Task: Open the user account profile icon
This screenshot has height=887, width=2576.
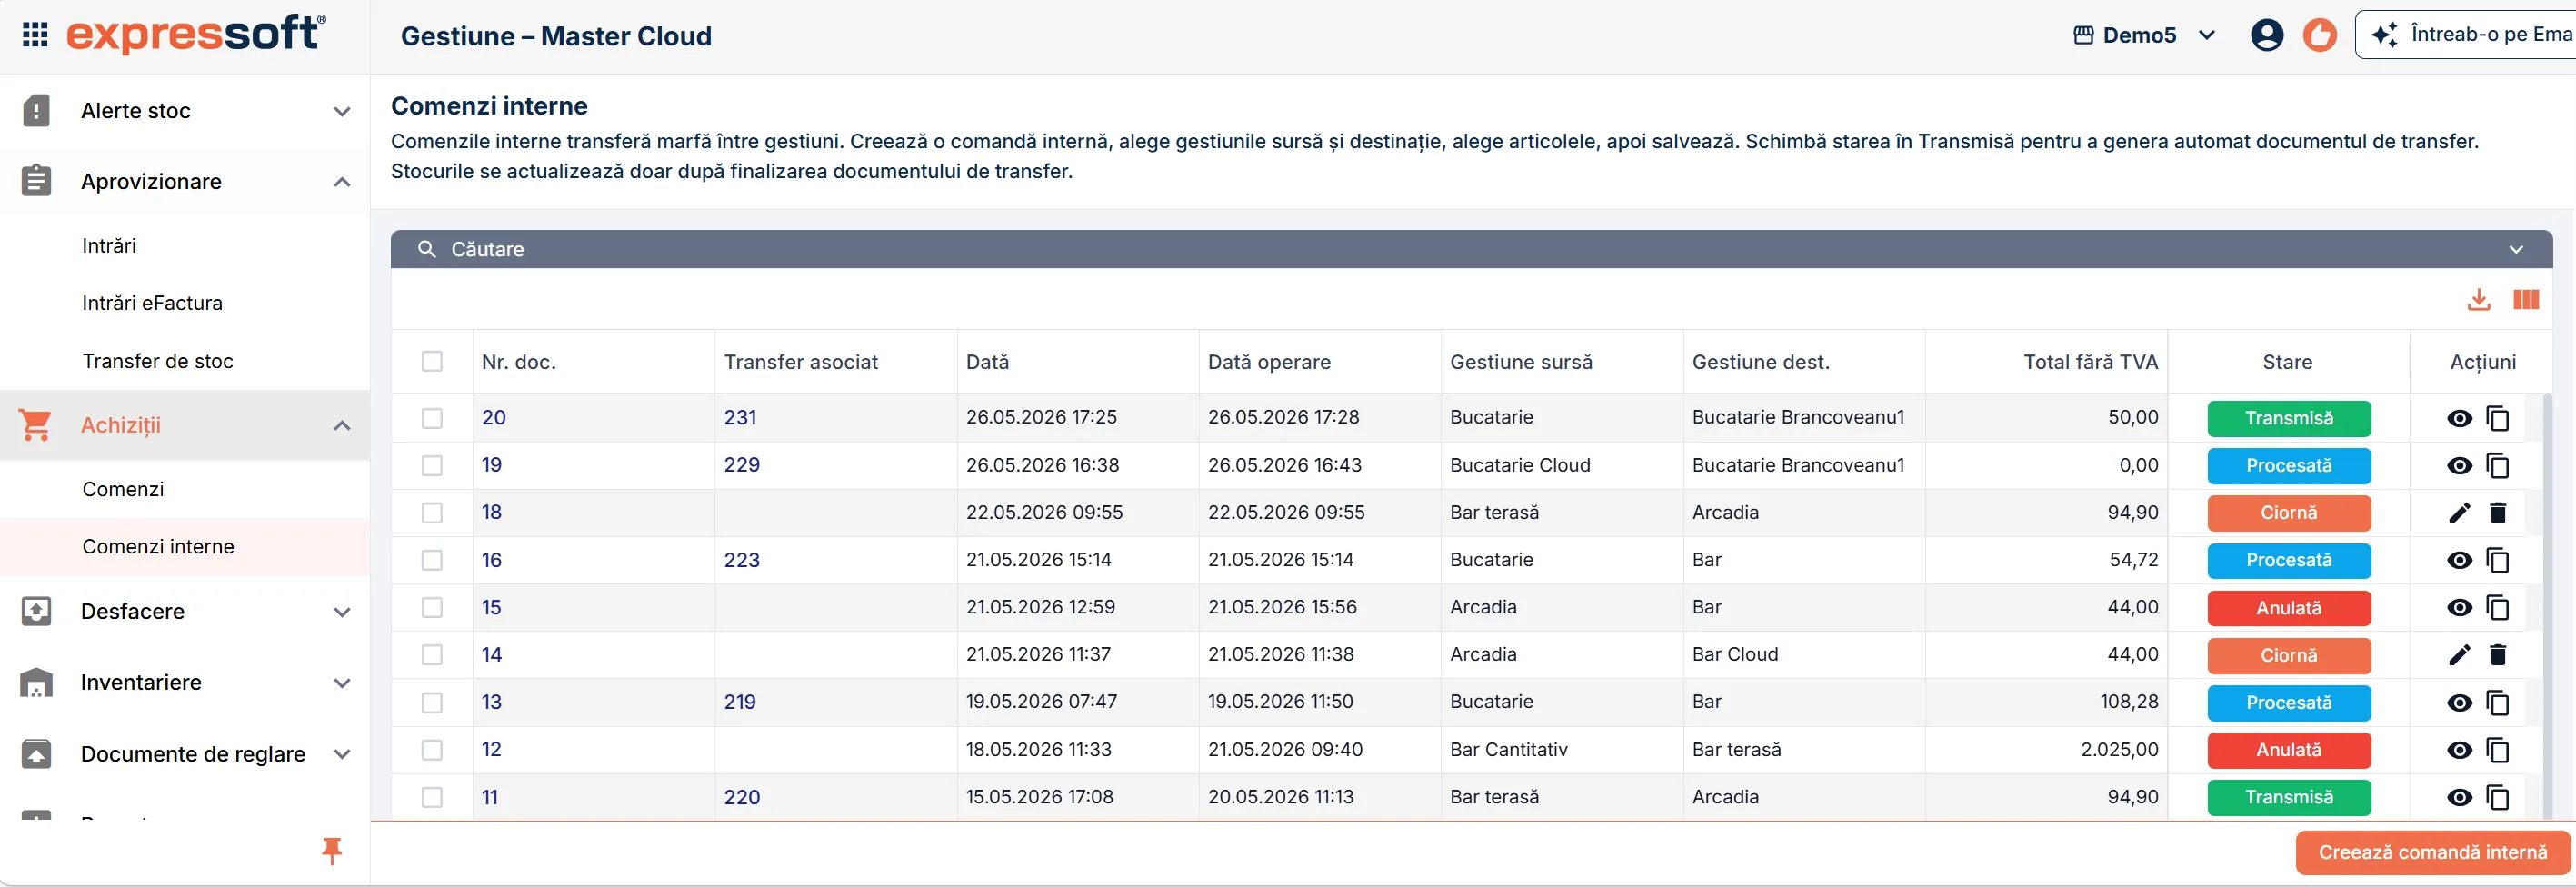Action: coord(2266,35)
